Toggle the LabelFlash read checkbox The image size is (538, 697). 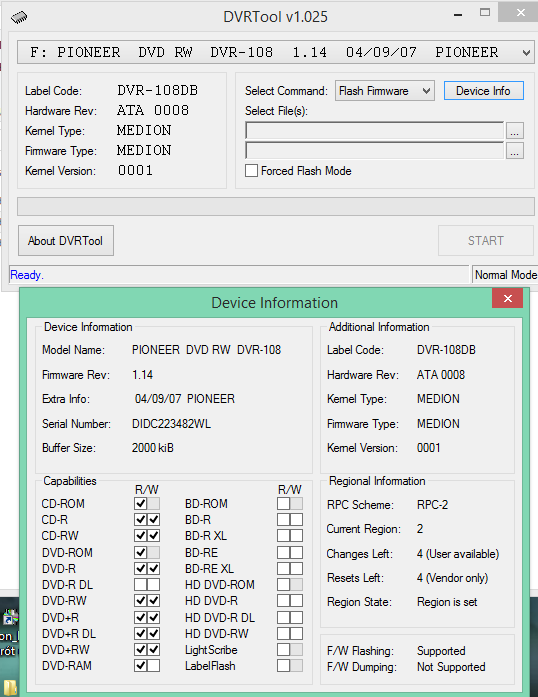tap(283, 665)
